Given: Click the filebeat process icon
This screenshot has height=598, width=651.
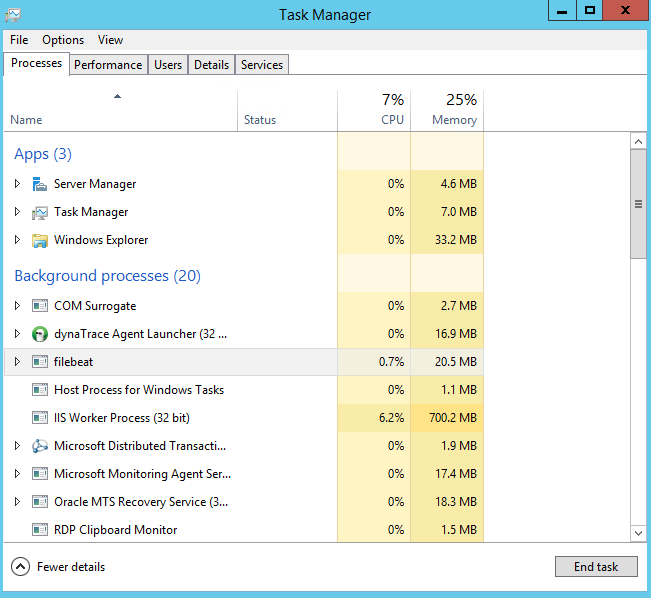Looking at the screenshot, I should click(40, 362).
